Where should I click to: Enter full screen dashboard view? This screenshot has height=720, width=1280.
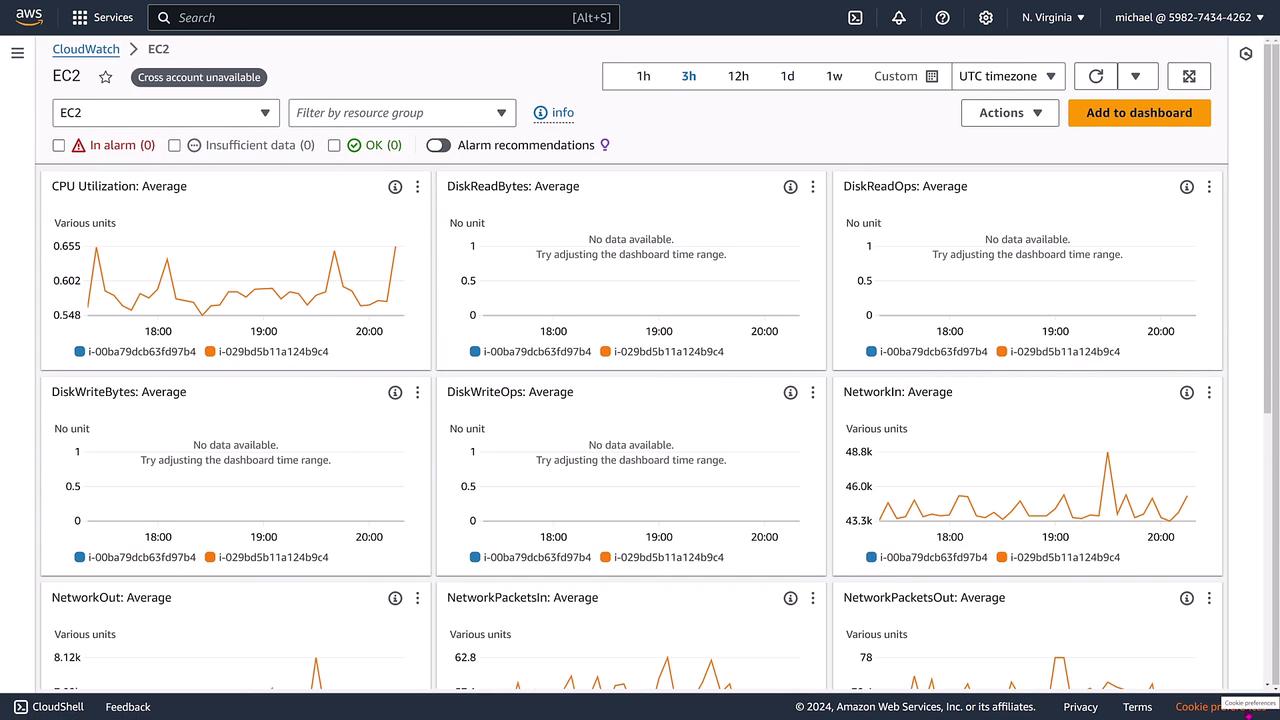[1189, 76]
